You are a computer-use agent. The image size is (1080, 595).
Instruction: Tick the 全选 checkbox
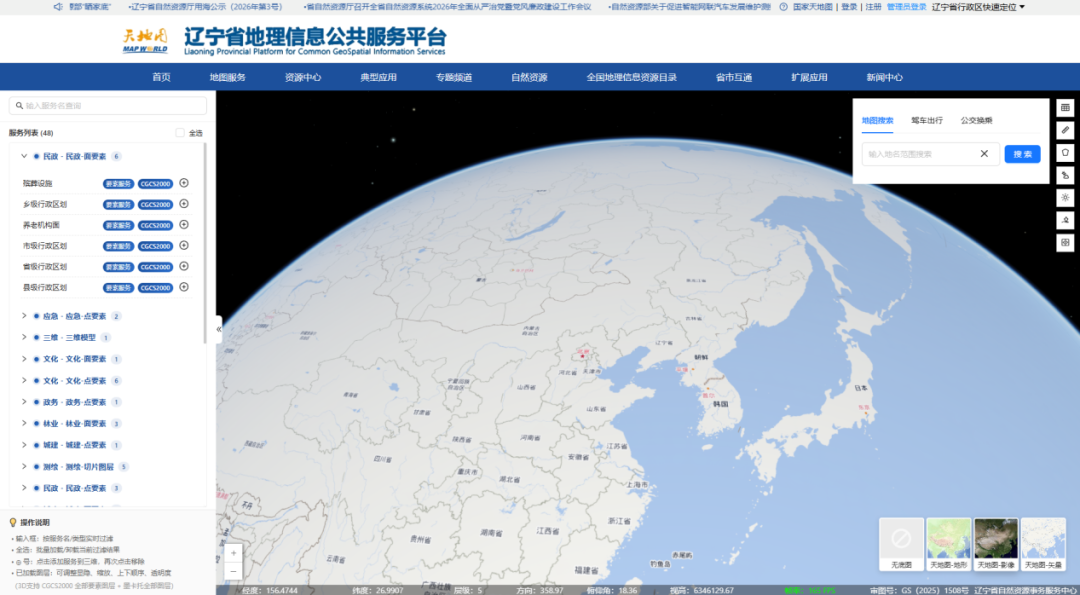pos(180,133)
